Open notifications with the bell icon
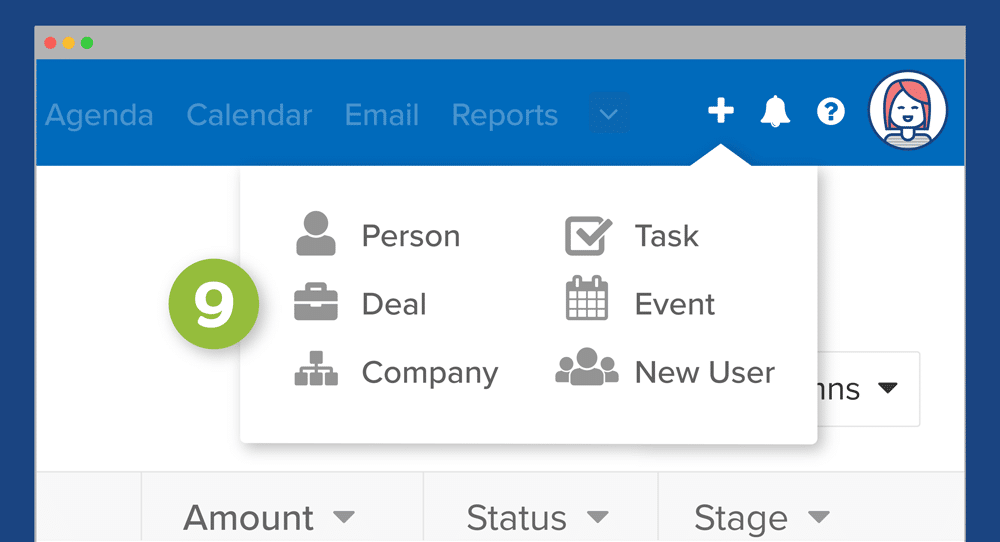The height and width of the screenshot is (542, 1000). (775, 112)
